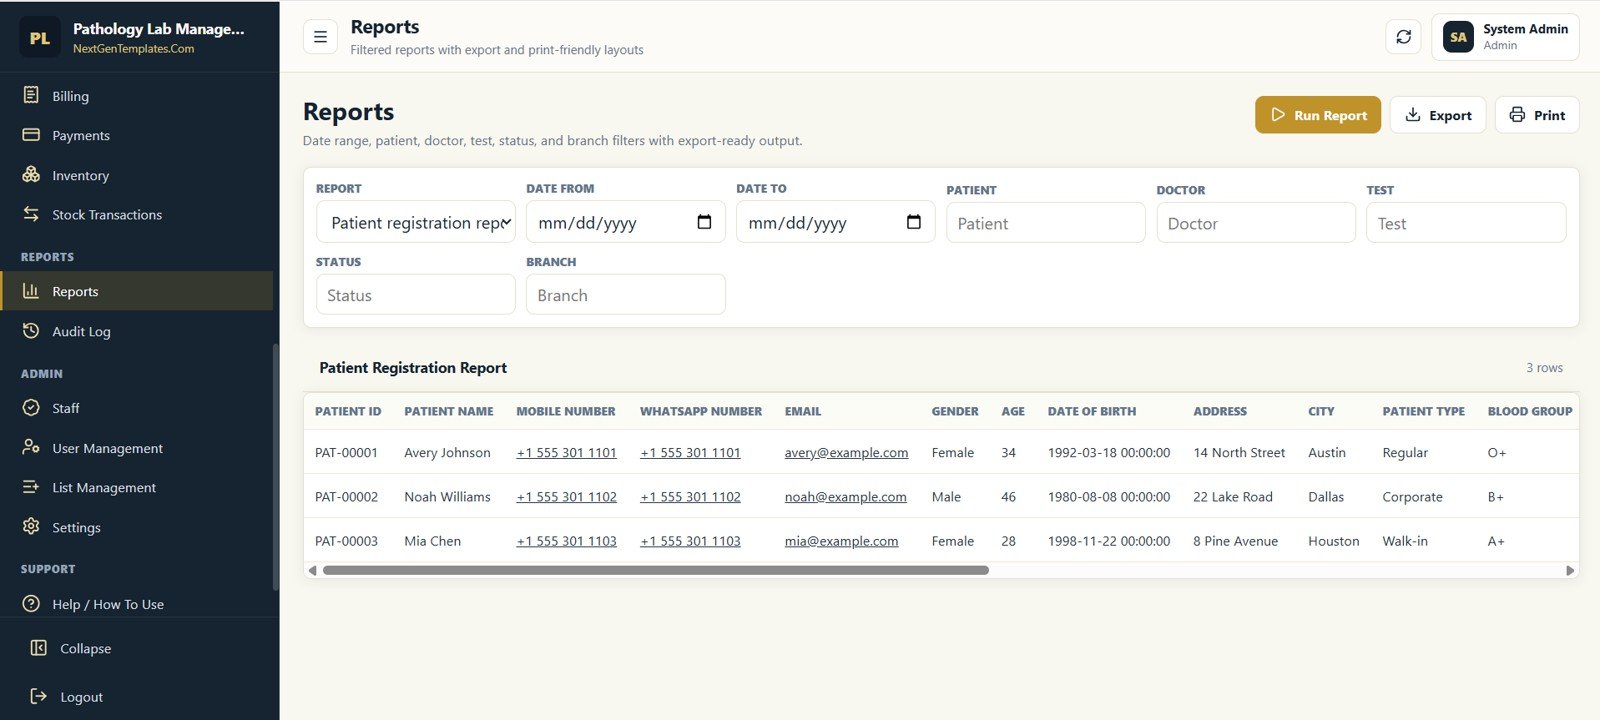Screen dimensions: 1600x720
Task: Click the List Management icon
Action: (x=31, y=487)
